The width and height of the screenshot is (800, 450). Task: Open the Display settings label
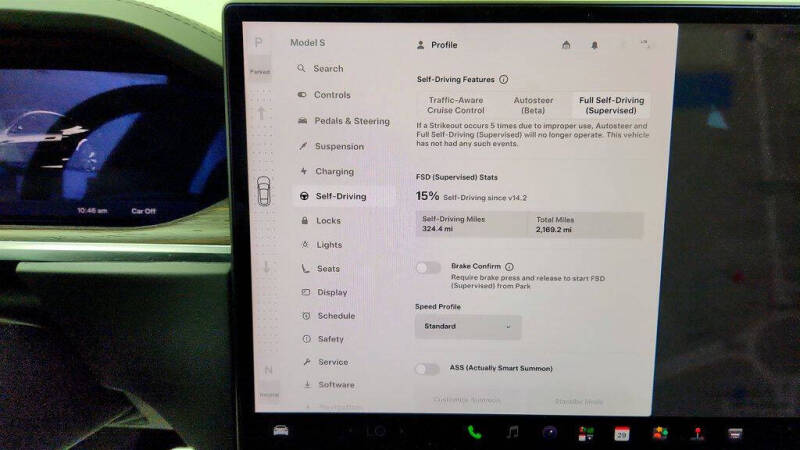[x=332, y=292]
